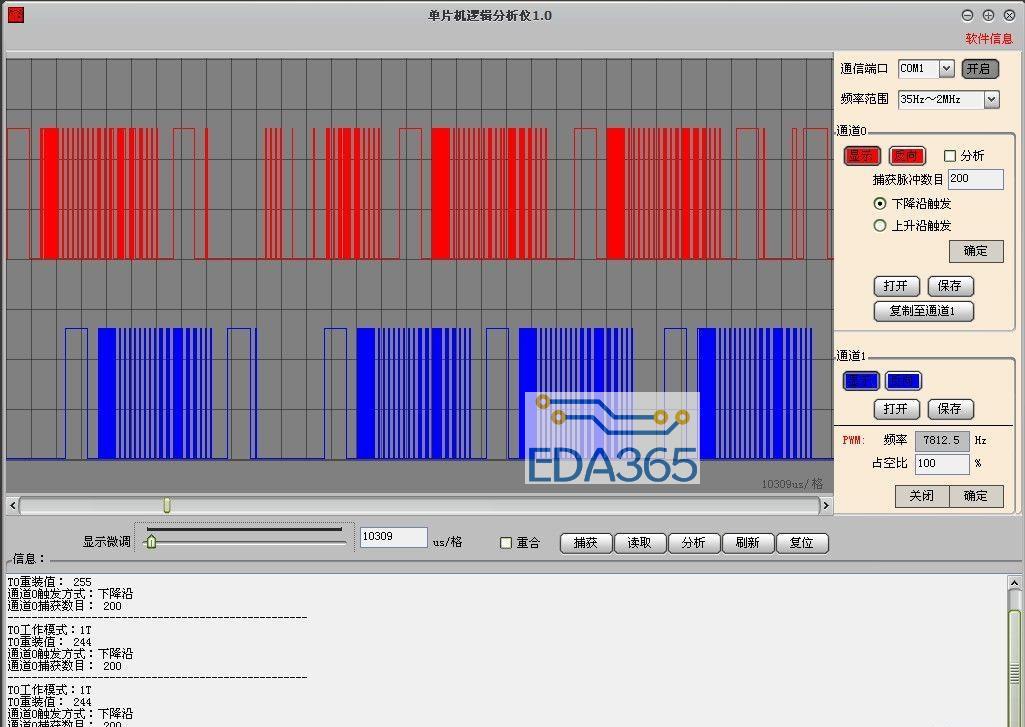The height and width of the screenshot is (727, 1025).
Task: Click 确定 in the channel 0 panel
Action: [x=975, y=251]
